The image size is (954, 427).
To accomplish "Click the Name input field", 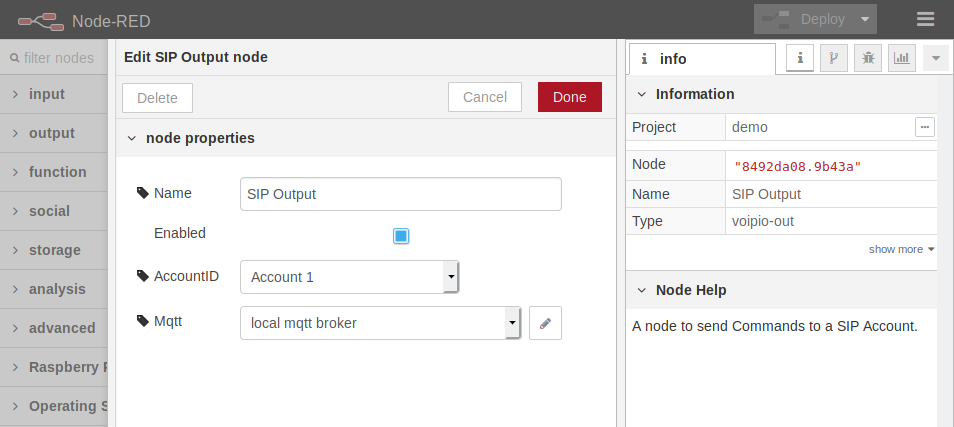I will point(400,194).
